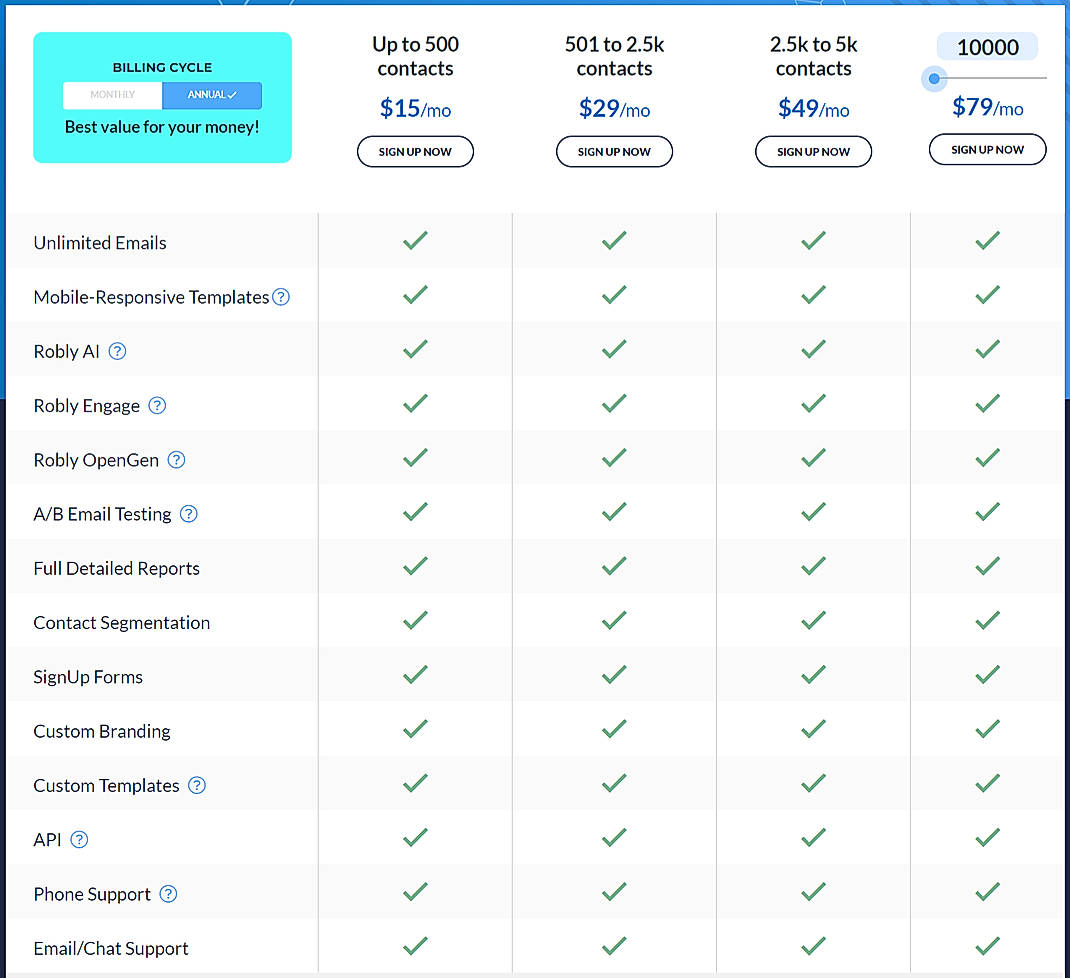Click the Phone Support checkmark under $79 plan
The width and height of the screenshot is (1070, 978).
coord(987,891)
